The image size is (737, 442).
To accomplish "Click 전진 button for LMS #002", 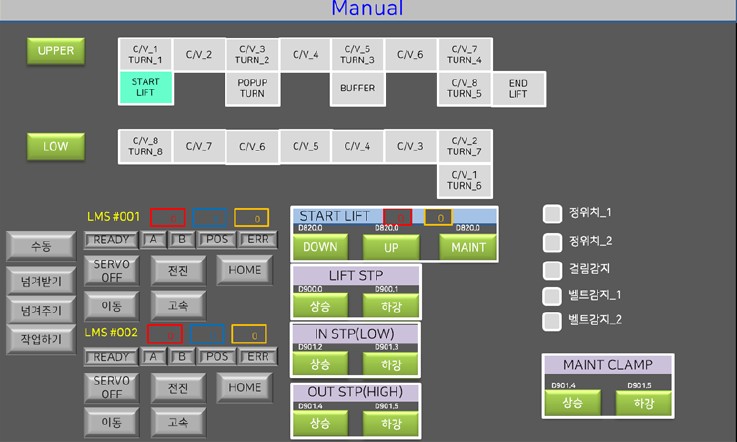I will pyautogui.click(x=178, y=387).
